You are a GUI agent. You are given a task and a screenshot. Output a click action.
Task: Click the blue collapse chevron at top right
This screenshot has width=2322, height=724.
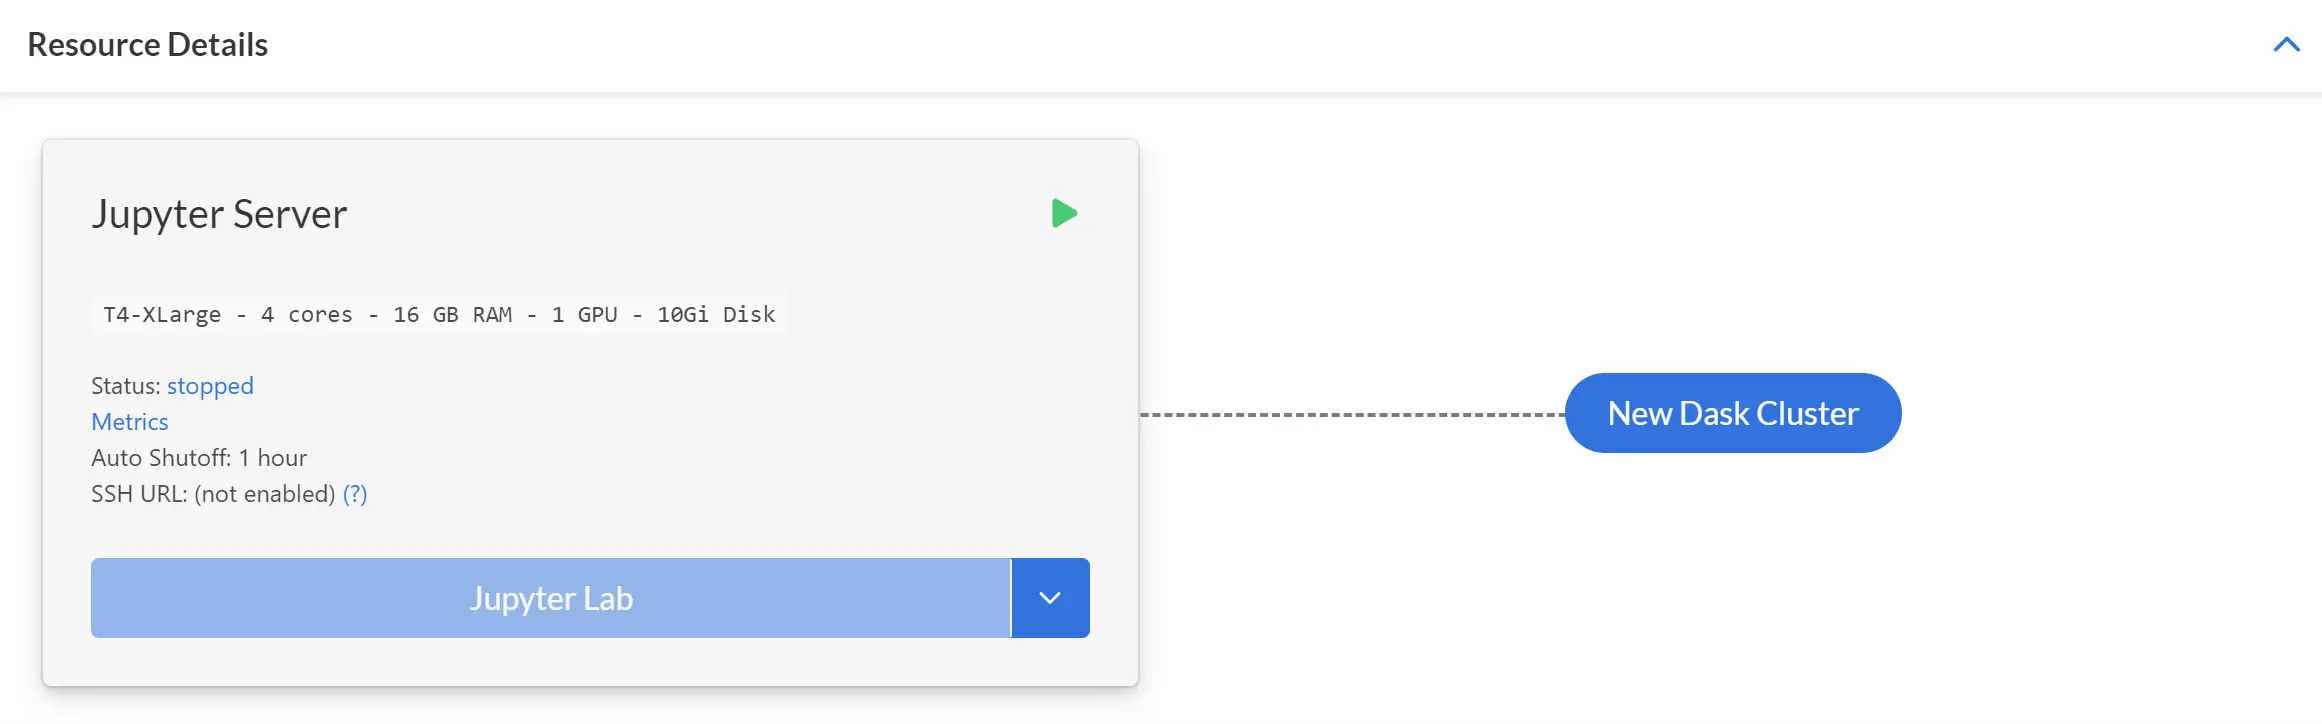2287,44
